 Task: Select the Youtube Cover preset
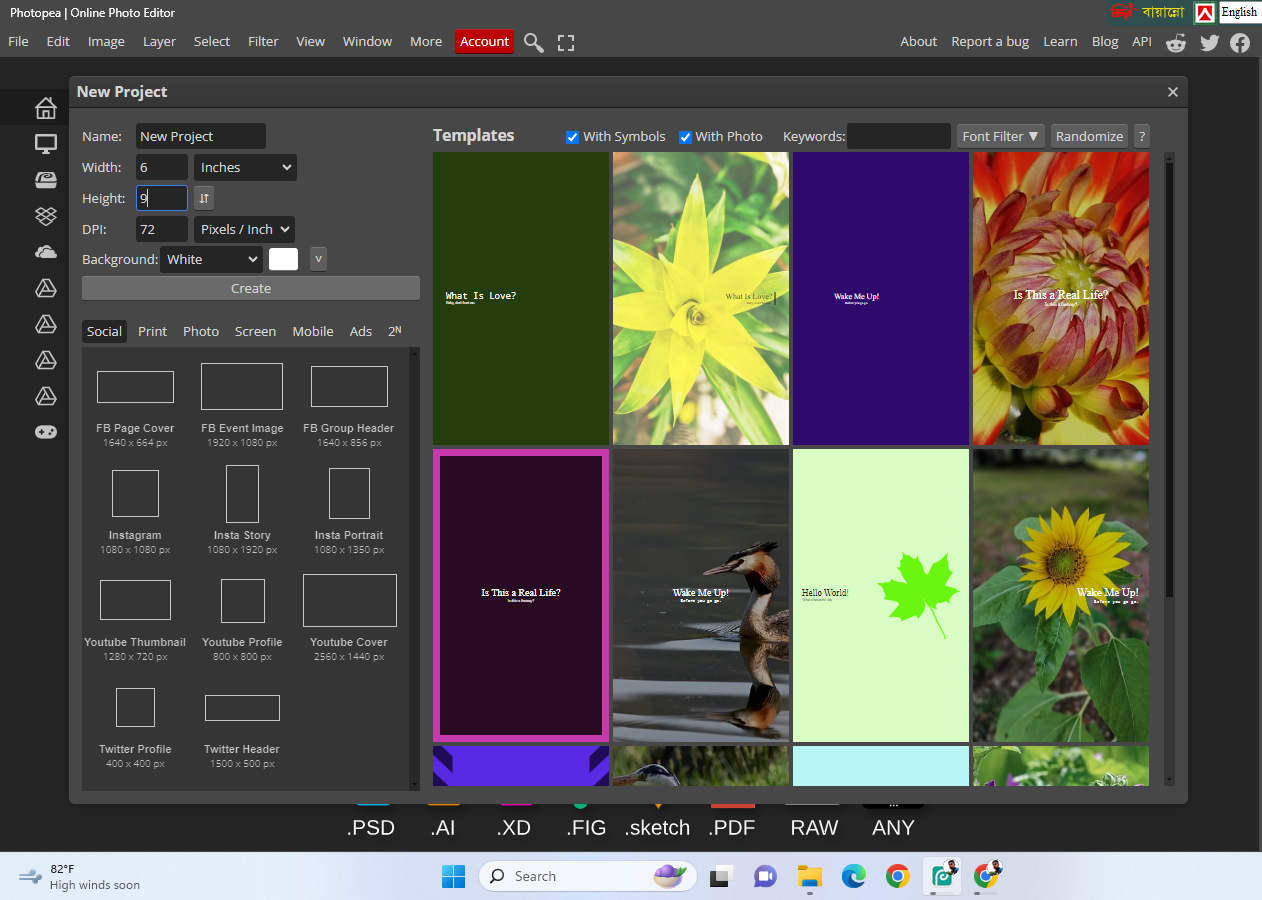(349, 618)
